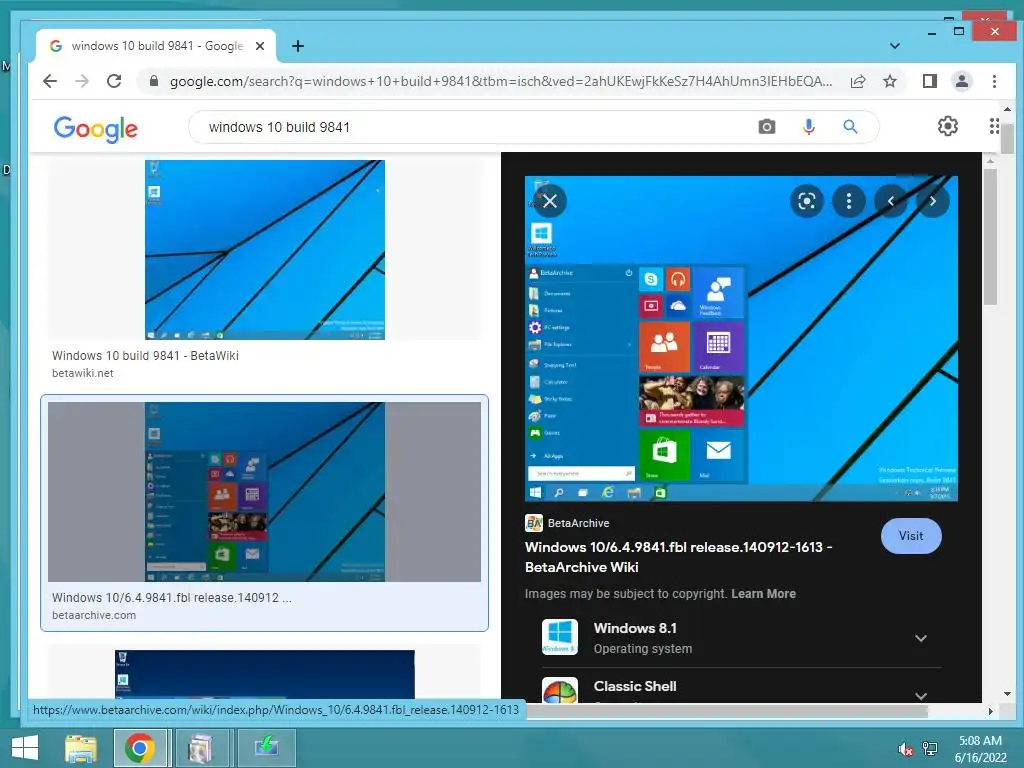Image resolution: width=1024 pixels, height=768 pixels.
Task: Start voice search with the microphone
Action: pyautogui.click(x=808, y=127)
